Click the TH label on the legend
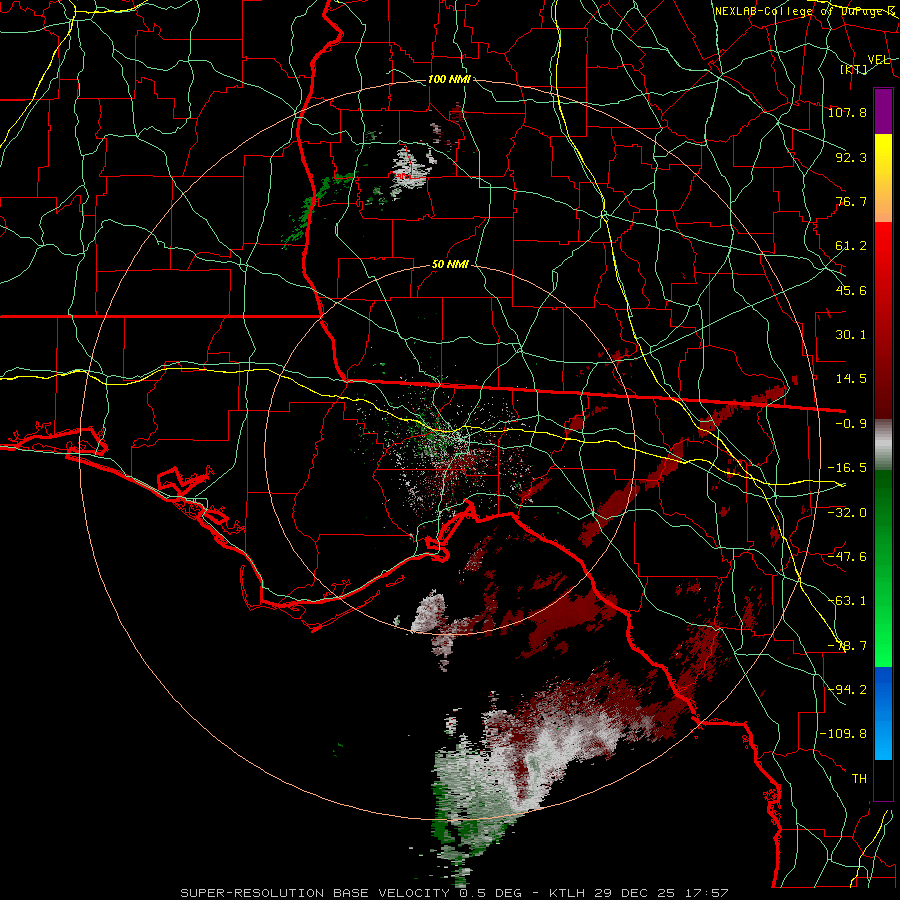900x900 pixels. (x=859, y=779)
